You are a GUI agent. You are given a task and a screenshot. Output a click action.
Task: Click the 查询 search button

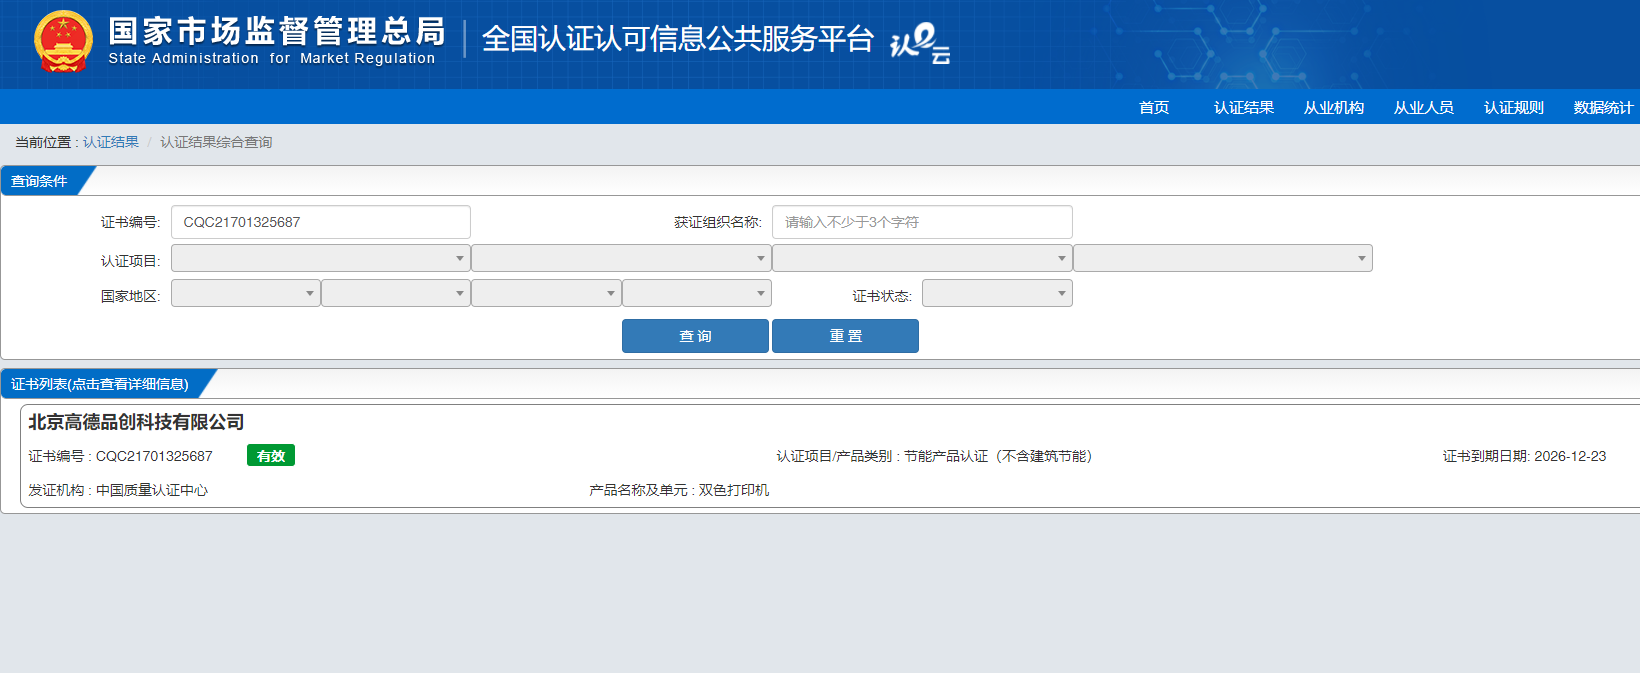[695, 336]
